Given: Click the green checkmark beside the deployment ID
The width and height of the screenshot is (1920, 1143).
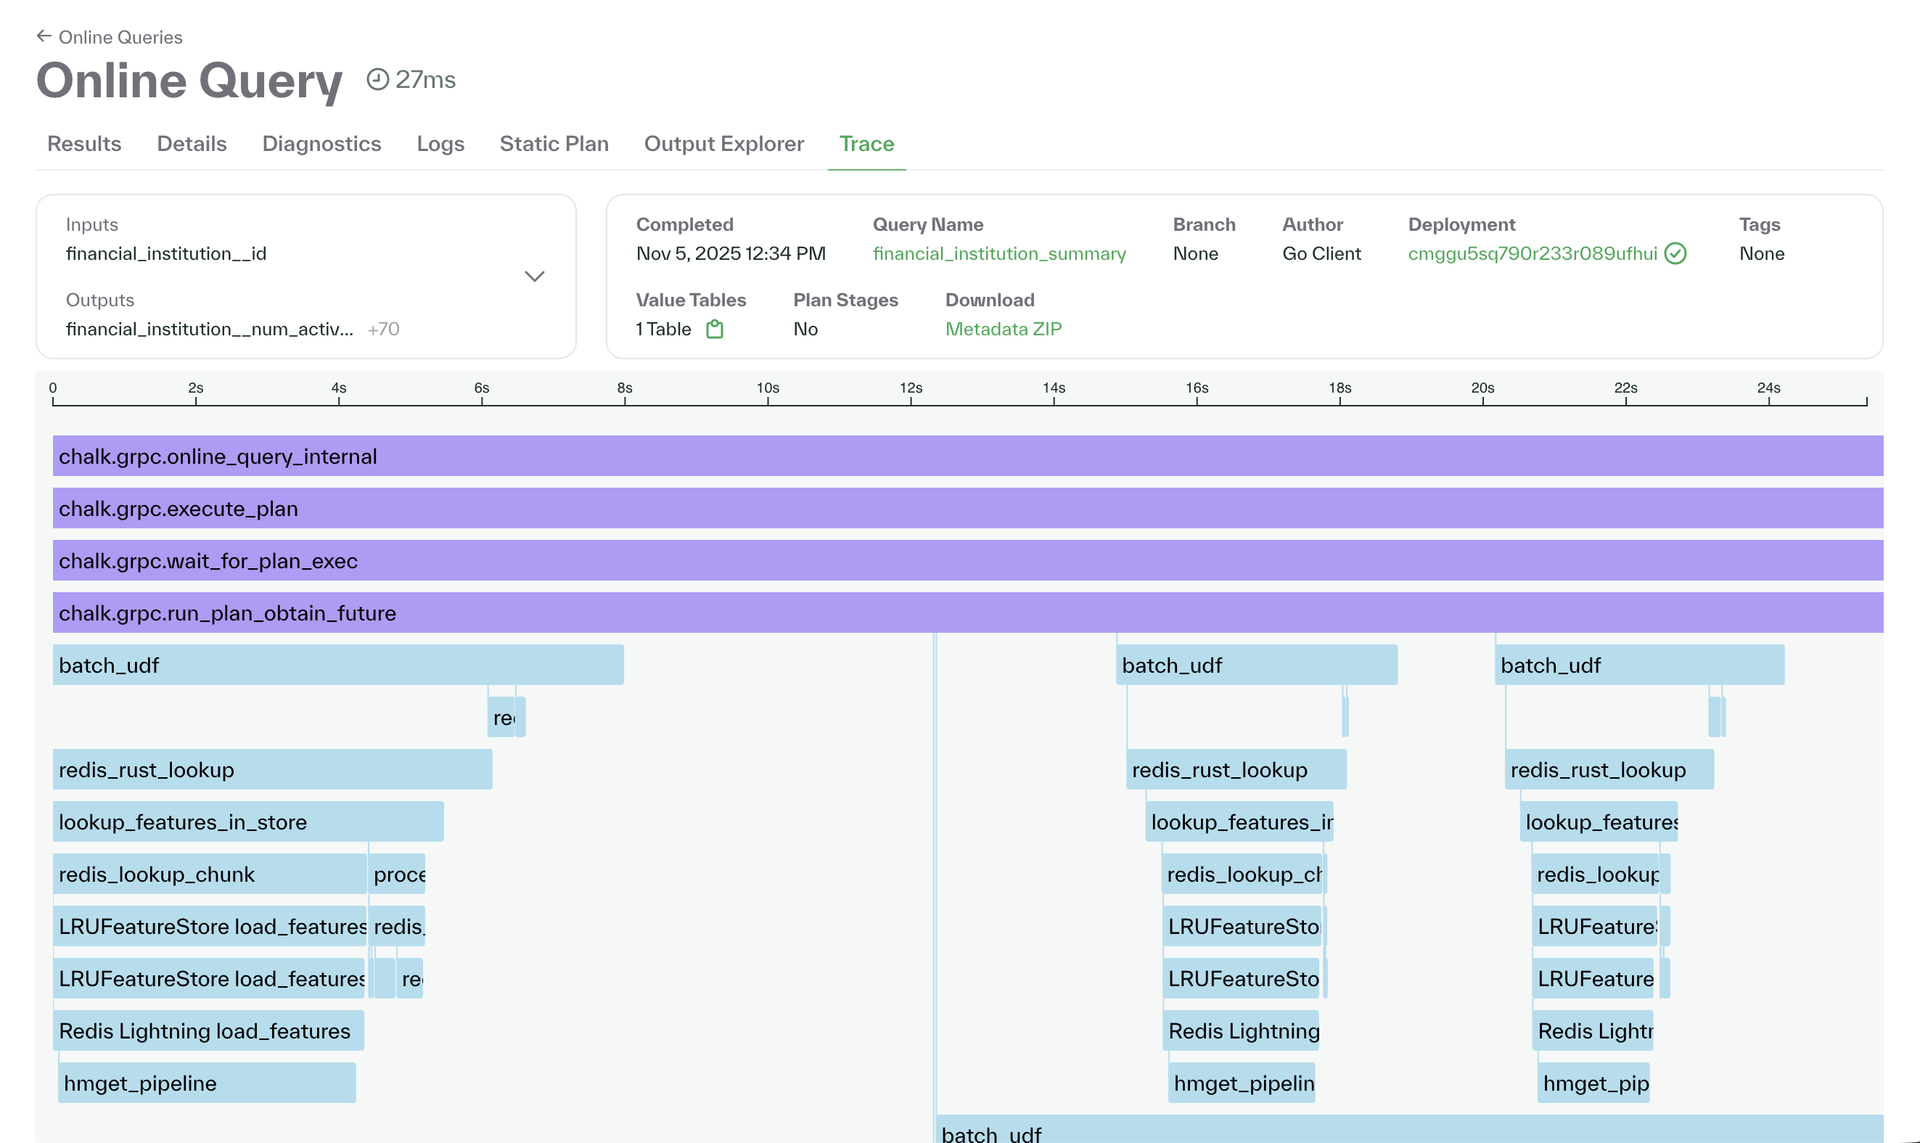Looking at the screenshot, I should tap(1676, 254).
